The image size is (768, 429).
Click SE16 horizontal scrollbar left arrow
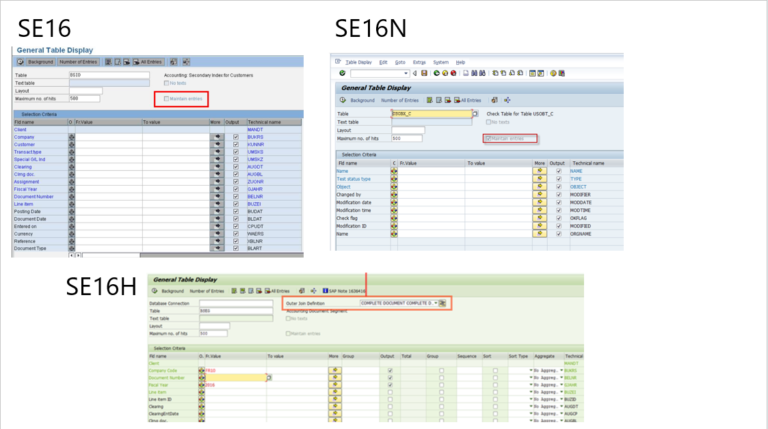[x=72, y=255]
